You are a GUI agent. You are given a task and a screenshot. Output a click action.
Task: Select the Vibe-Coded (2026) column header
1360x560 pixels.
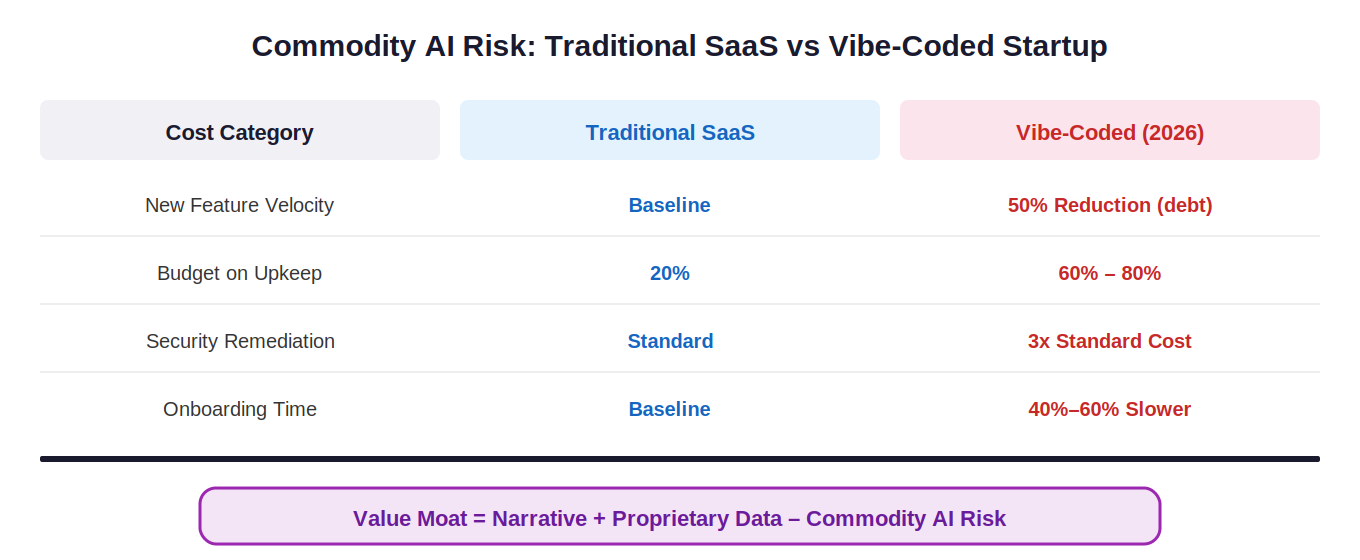click(x=1109, y=132)
